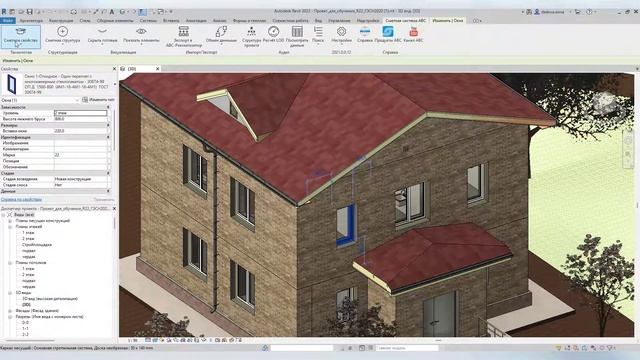Screen dimensions: 640x360
Task: Collapse the Зависимости properties group
Action: [x=108, y=107]
